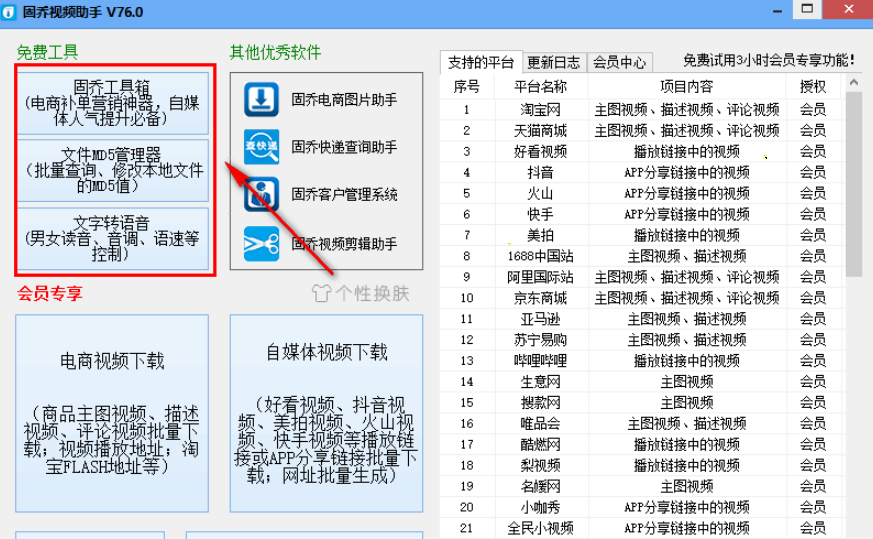873x539 pixels.
Task: Click the 授权 column header
Action: click(813, 86)
